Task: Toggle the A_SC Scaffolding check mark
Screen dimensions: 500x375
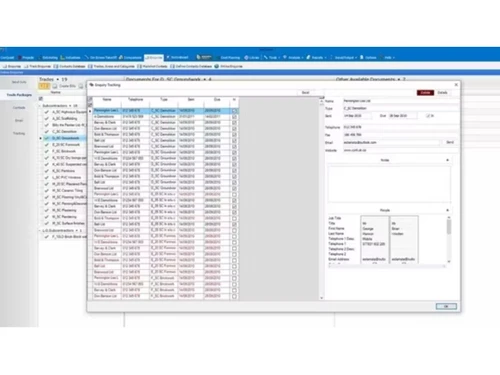Action: 47,118
